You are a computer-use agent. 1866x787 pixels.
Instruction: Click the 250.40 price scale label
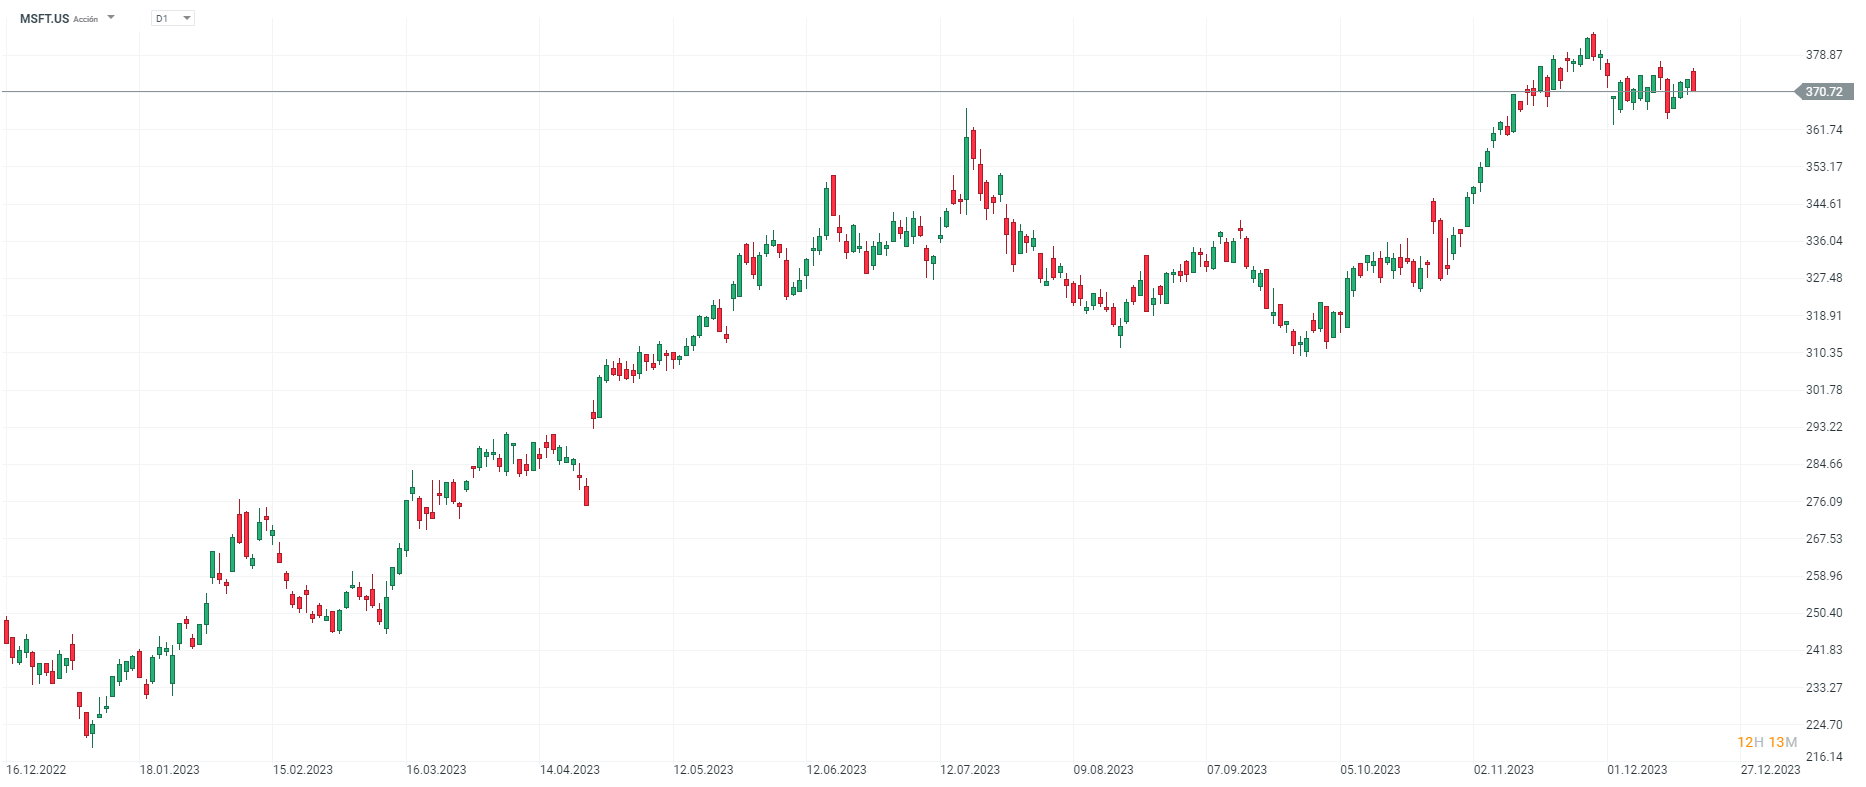(x=1824, y=613)
